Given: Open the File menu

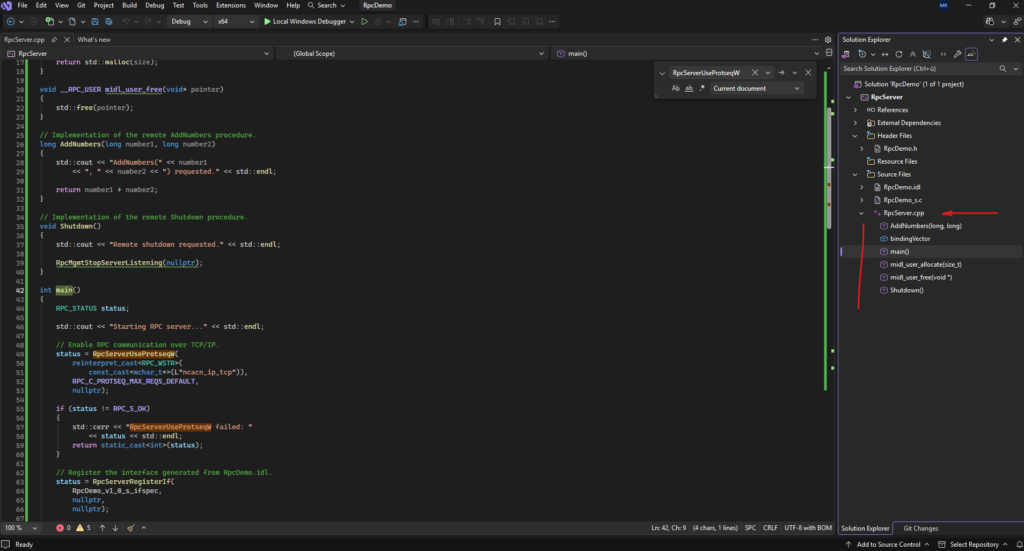Looking at the screenshot, I should 22,5.
